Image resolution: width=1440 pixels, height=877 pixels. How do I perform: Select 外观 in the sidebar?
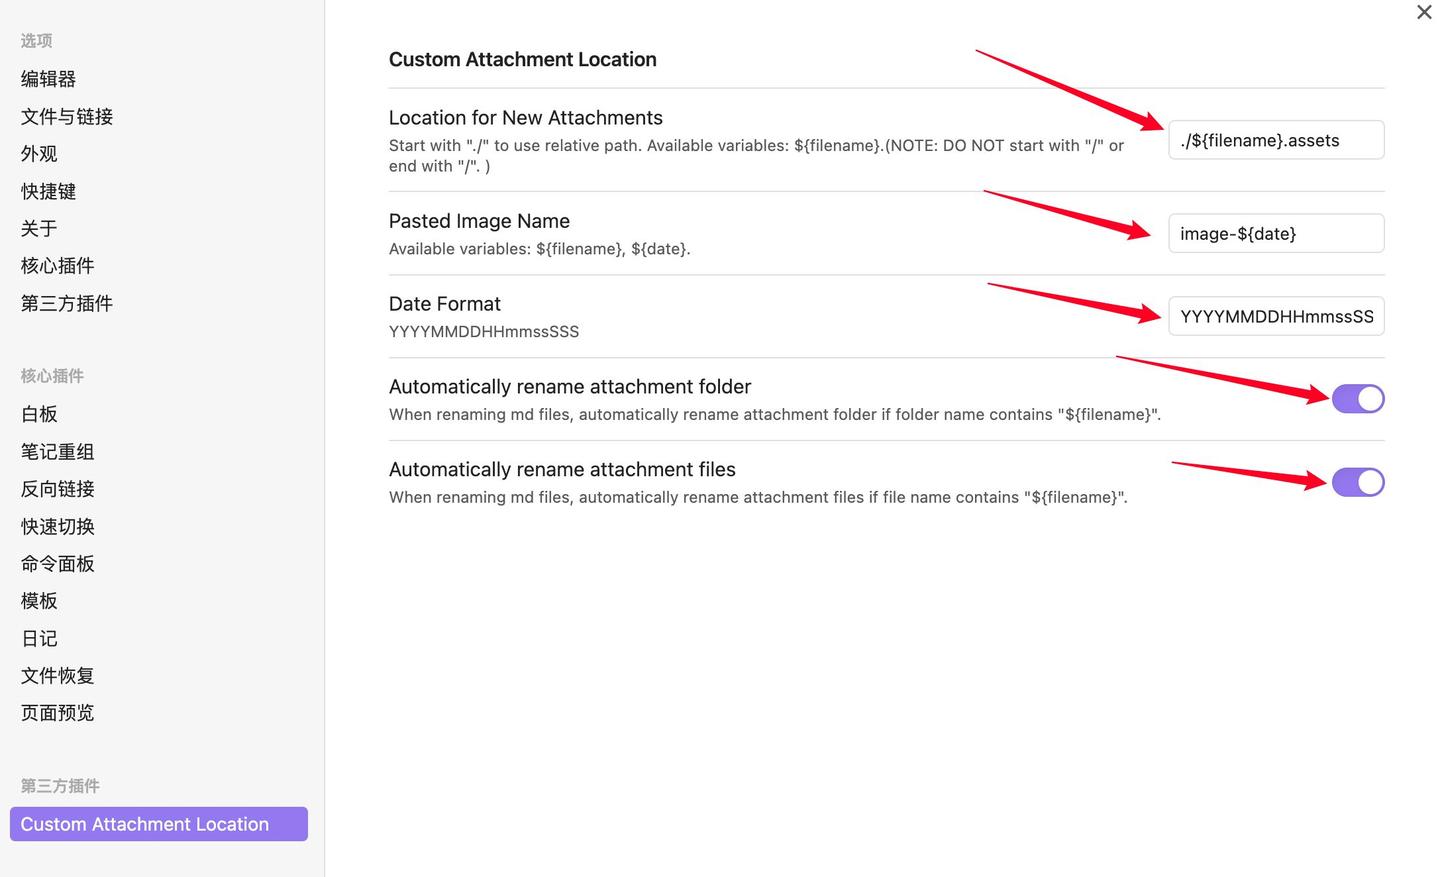point(39,154)
